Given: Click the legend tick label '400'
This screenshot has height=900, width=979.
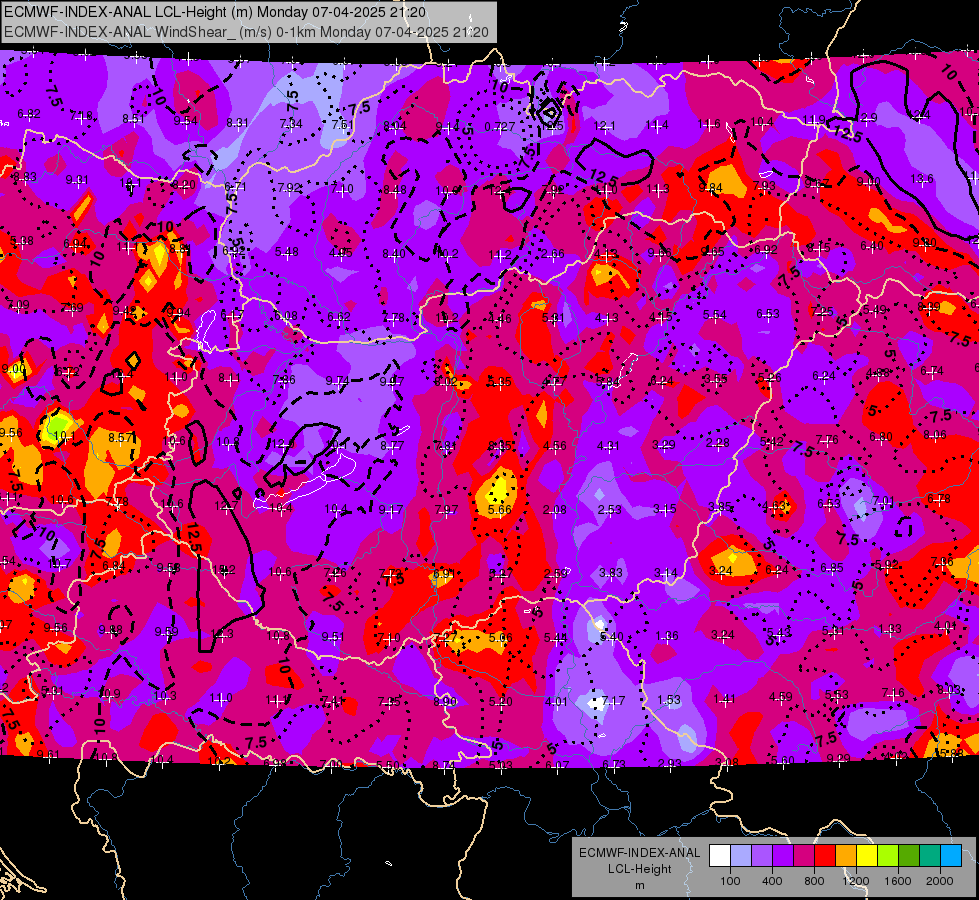Looking at the screenshot, I should pos(772,881).
